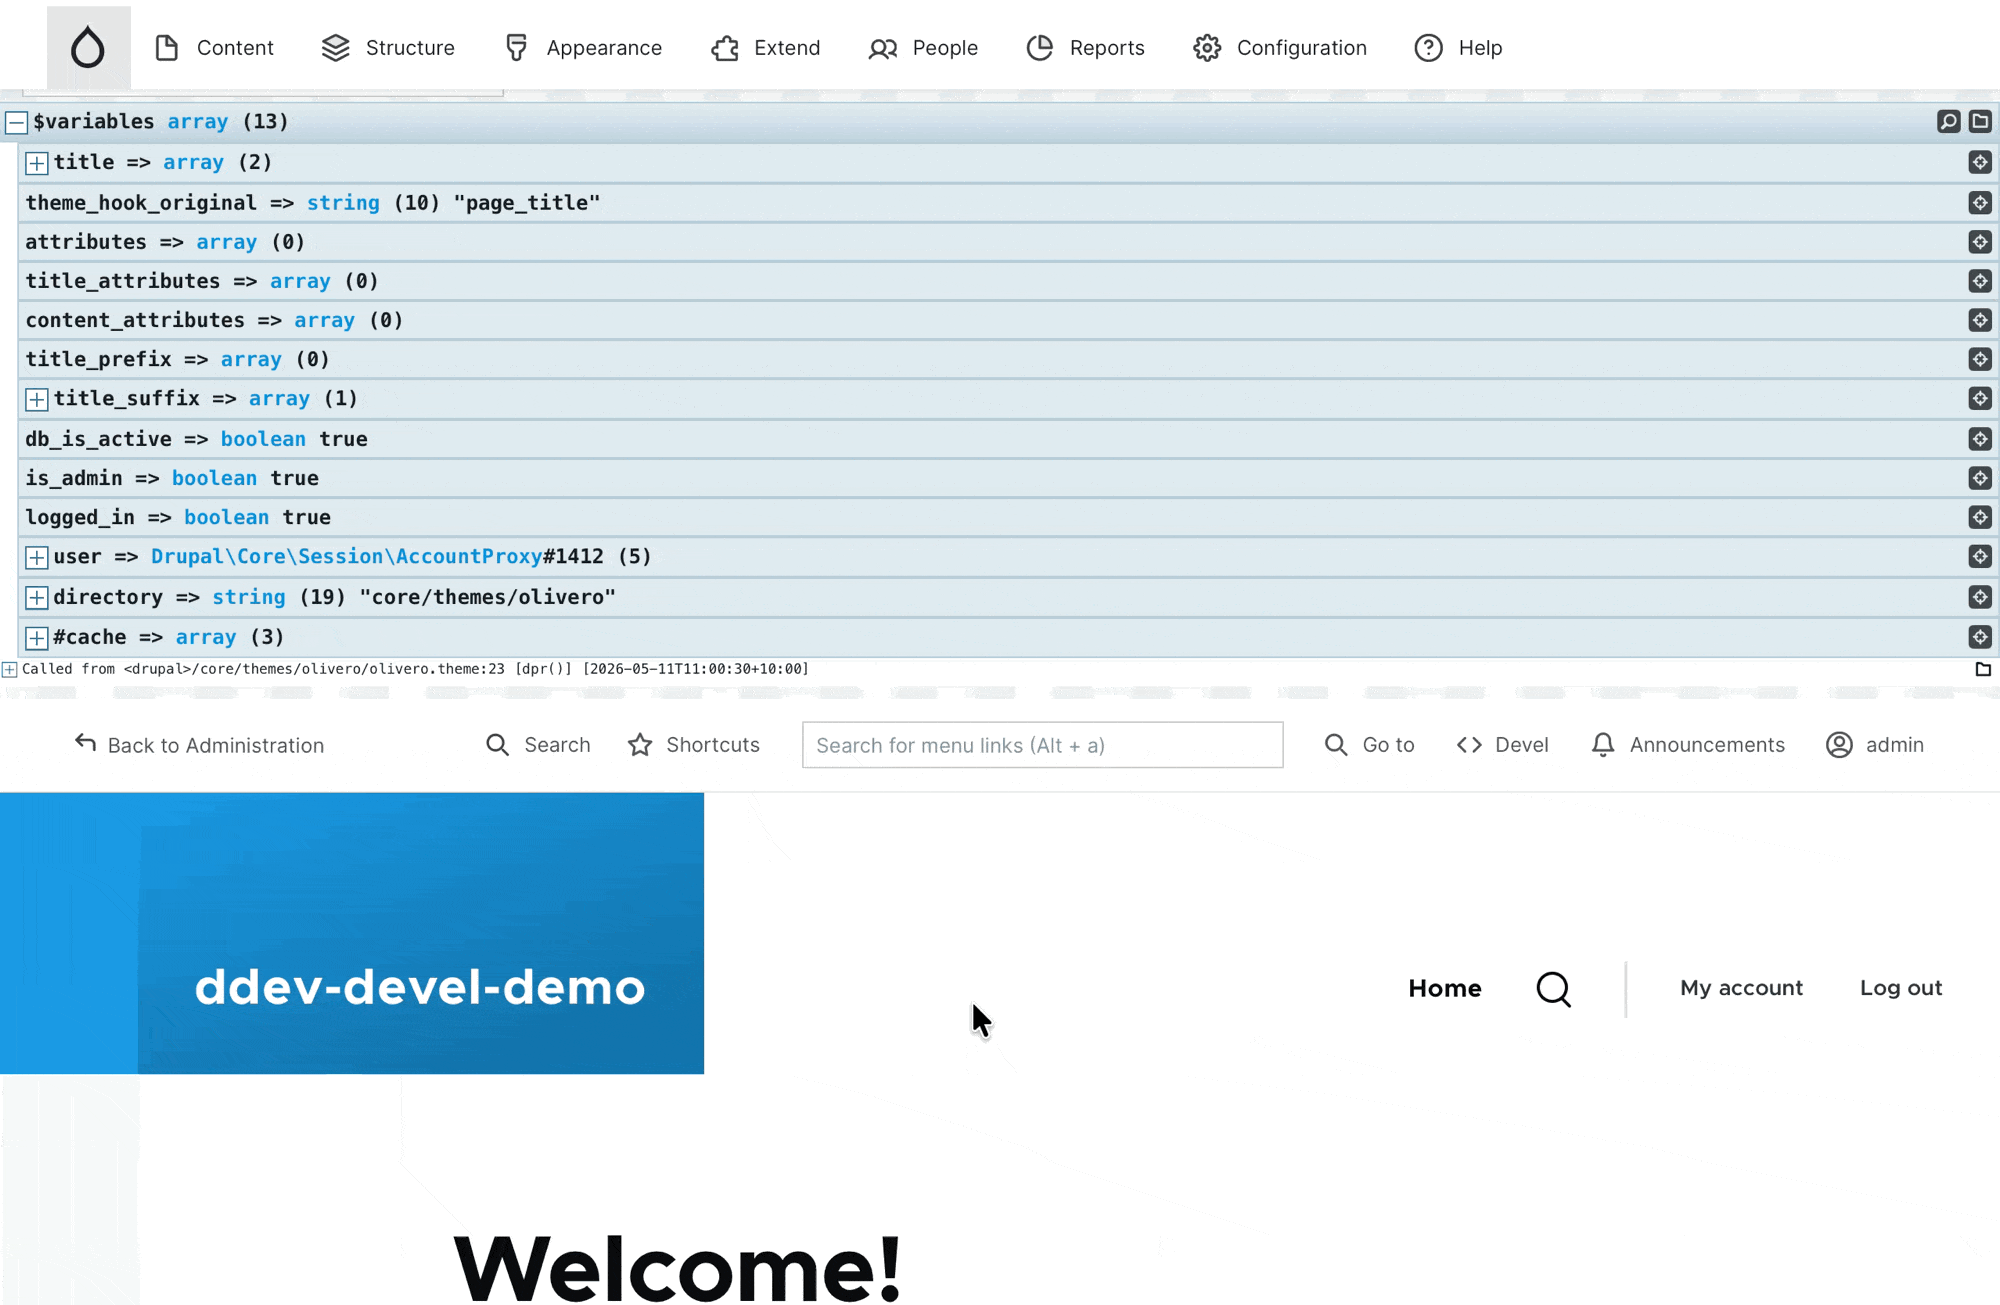The image size is (2000, 1305).
Task: Click access-path icon on is_admin row
Action: 1980,478
